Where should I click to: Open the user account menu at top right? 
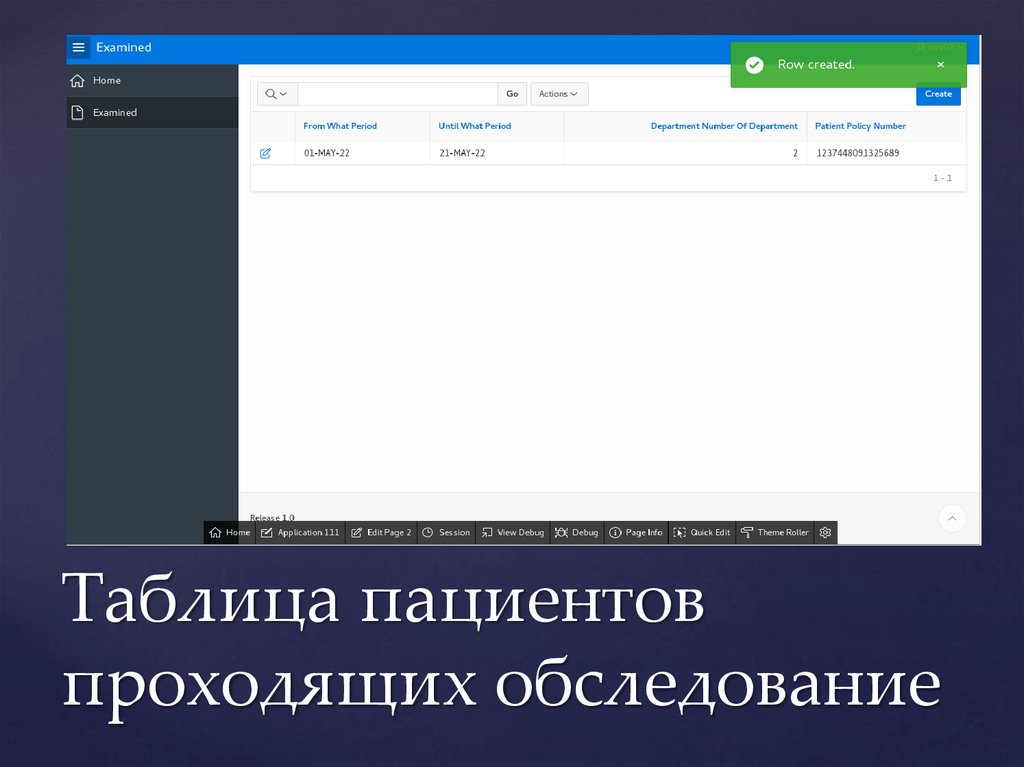coord(936,47)
